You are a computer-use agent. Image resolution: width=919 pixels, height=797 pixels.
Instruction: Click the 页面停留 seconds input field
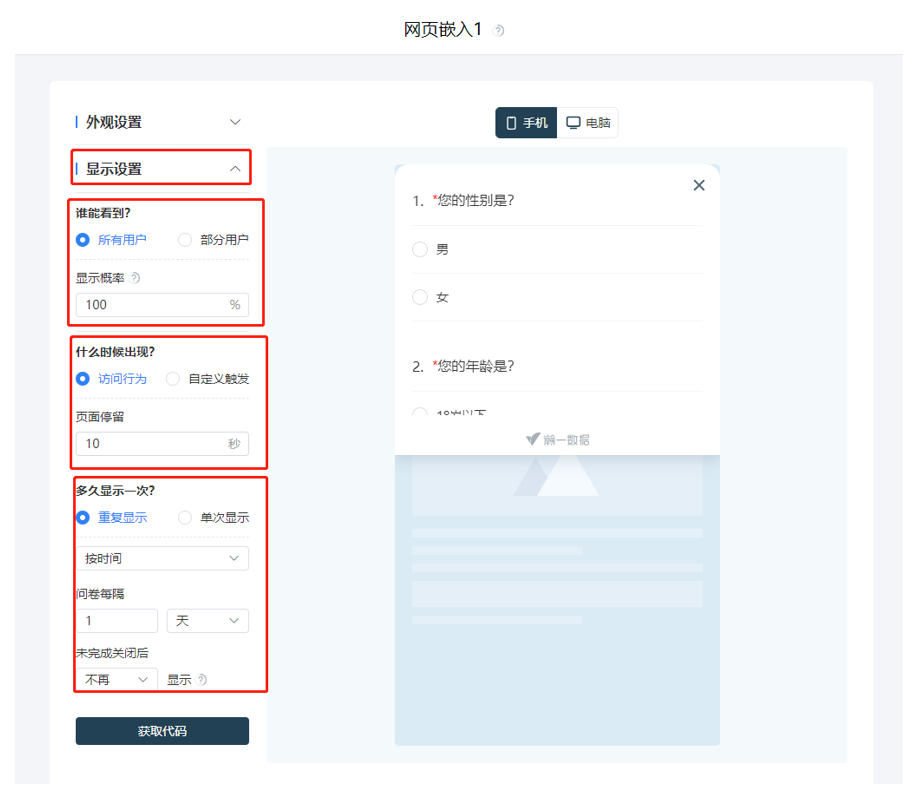[x=162, y=444]
